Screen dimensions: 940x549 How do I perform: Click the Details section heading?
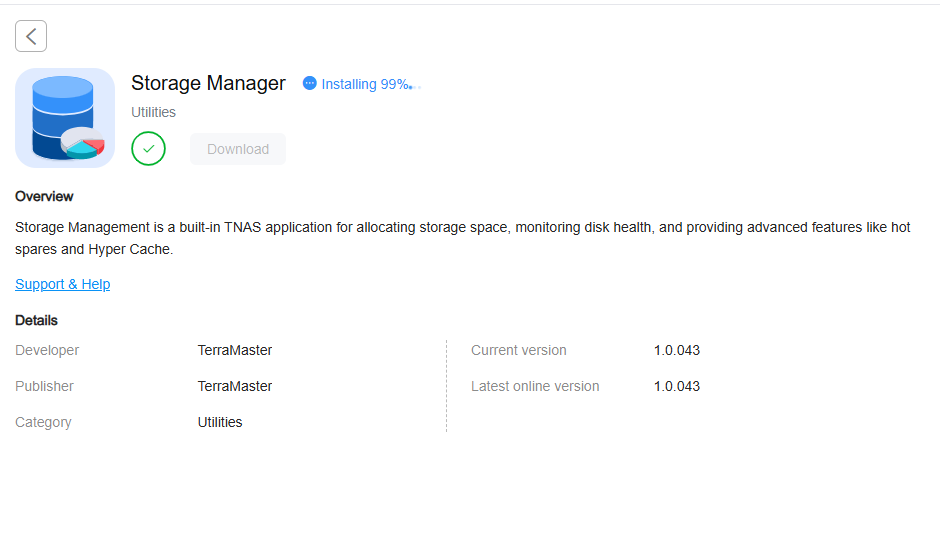coord(36,321)
